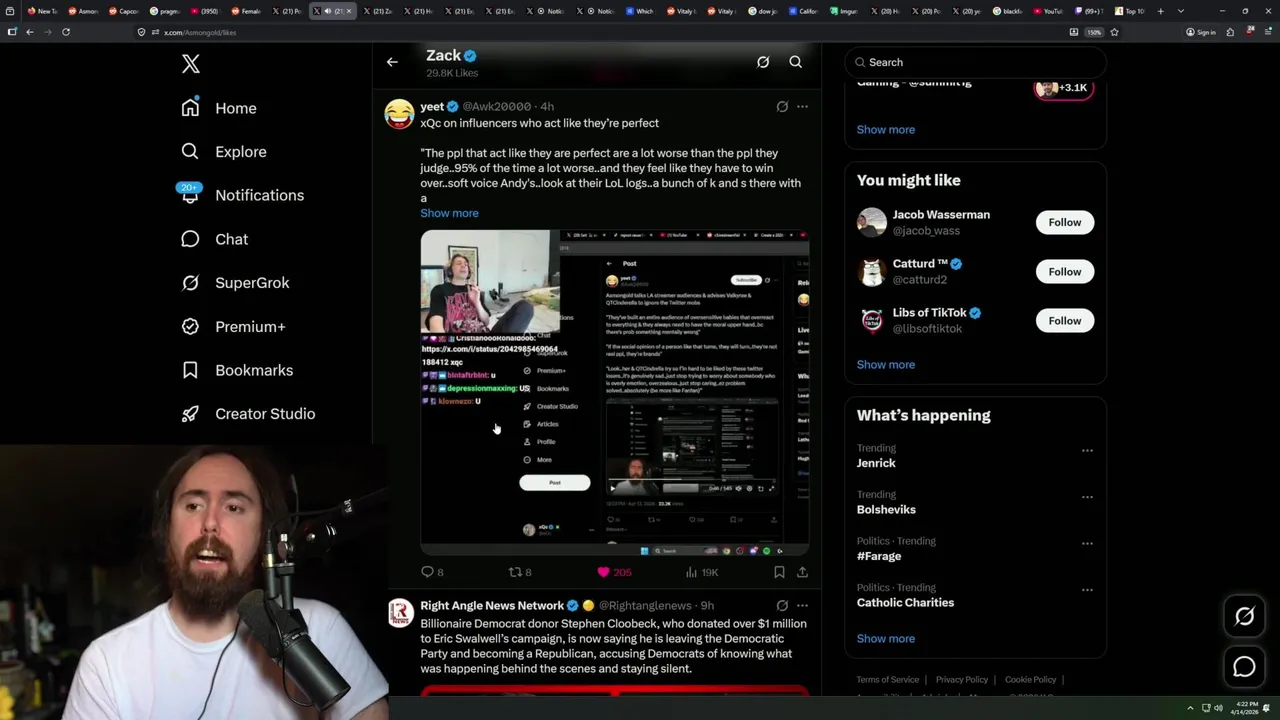Open more options for Catholic Charities trend
1280x720 pixels.
1087,590
